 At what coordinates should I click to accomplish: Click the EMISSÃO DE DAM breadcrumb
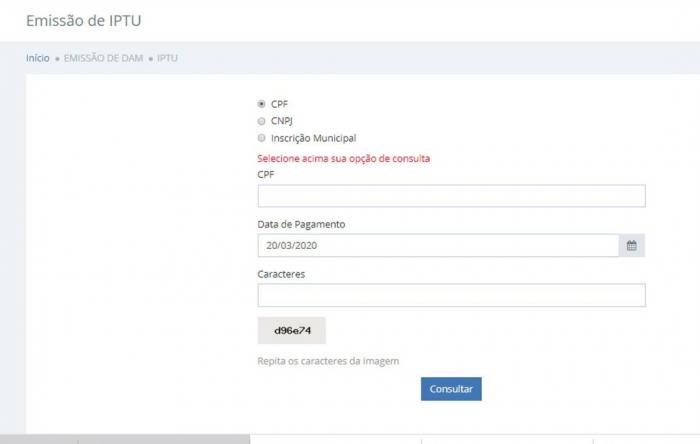(104, 58)
